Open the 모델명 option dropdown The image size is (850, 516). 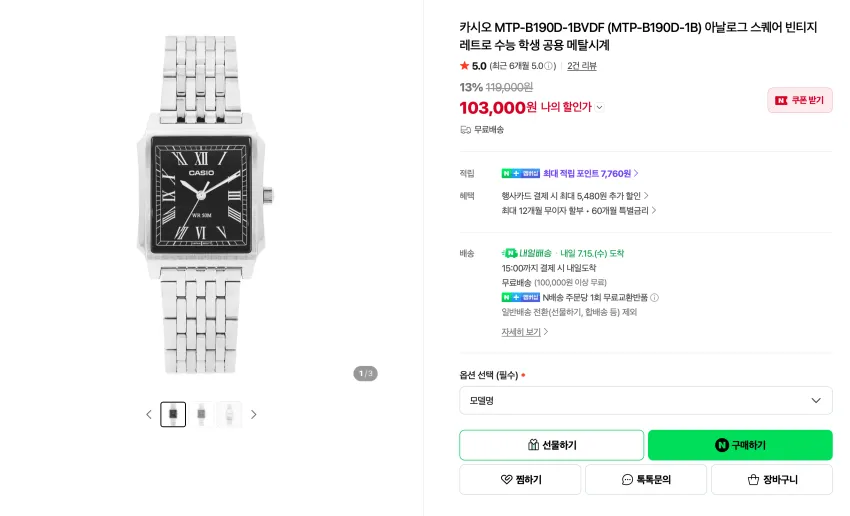click(x=646, y=401)
